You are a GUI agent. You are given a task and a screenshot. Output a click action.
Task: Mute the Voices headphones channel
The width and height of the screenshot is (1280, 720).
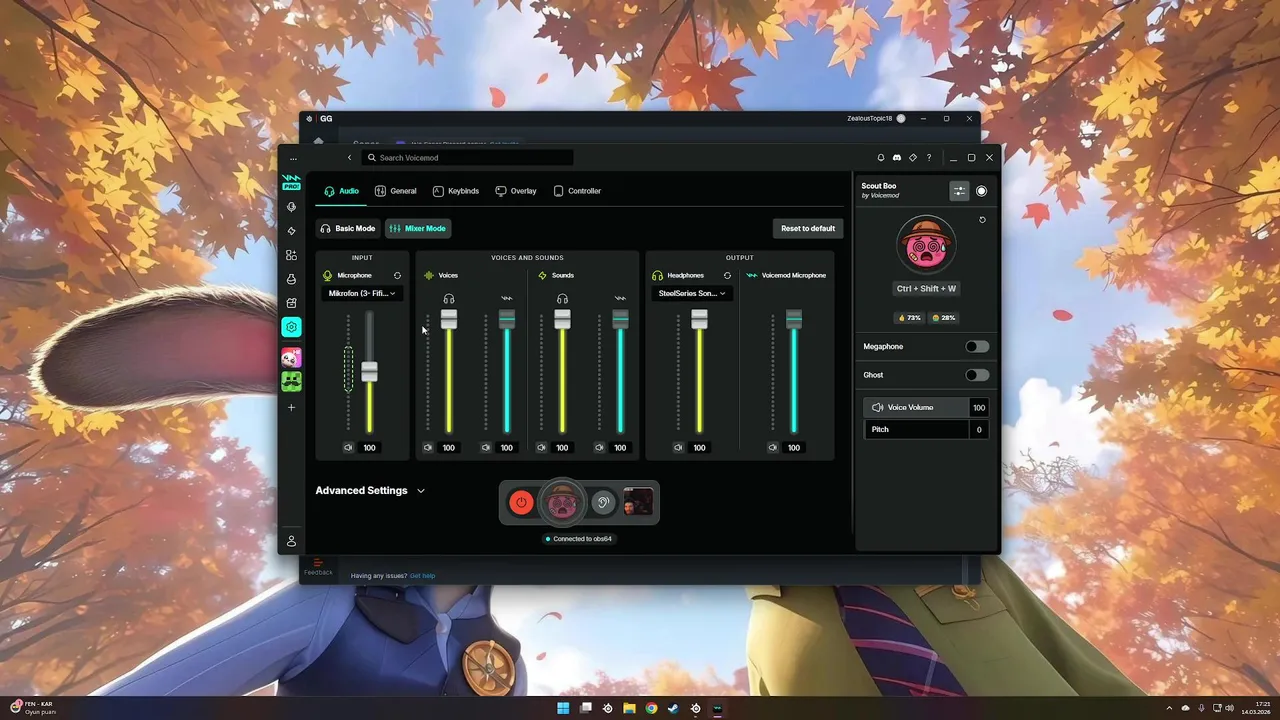tap(427, 448)
